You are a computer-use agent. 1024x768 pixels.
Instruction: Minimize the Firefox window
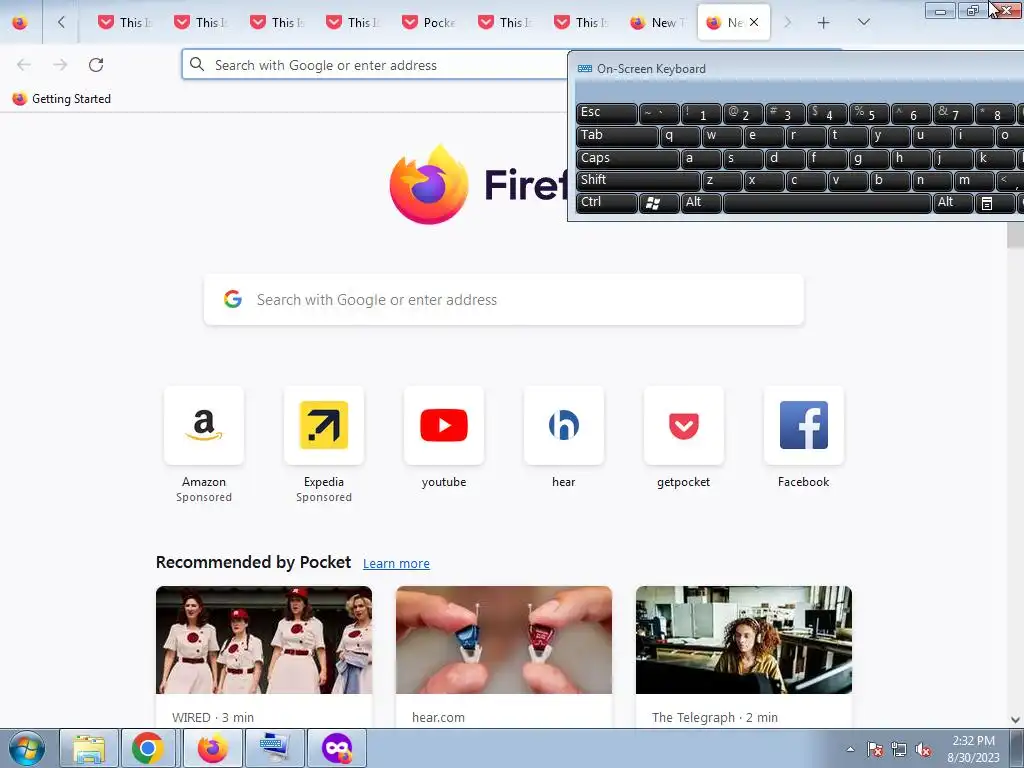(940, 11)
